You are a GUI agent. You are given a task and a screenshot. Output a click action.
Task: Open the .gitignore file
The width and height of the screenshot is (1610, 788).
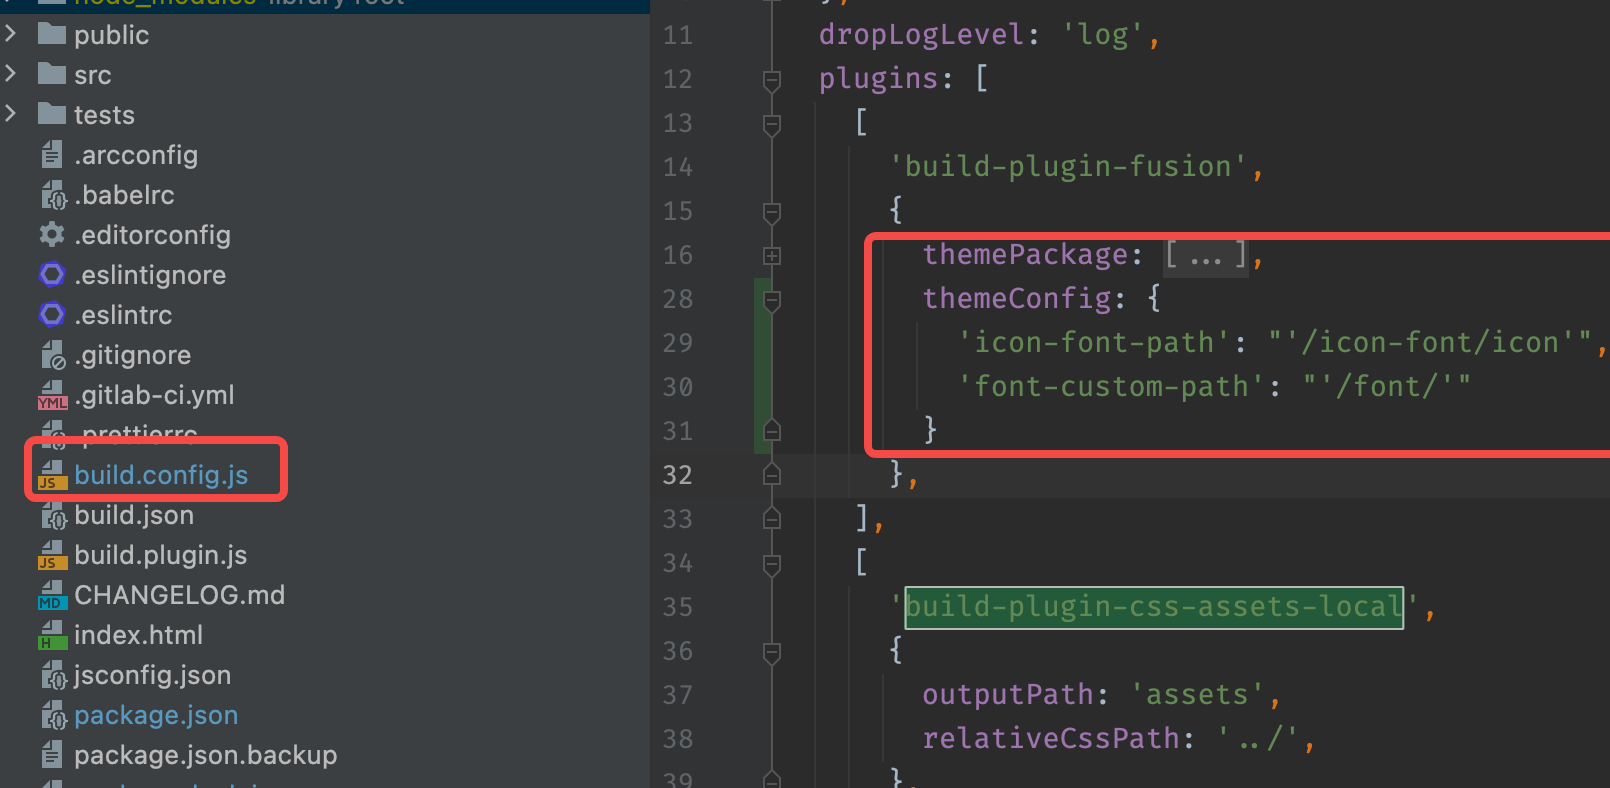tap(132, 355)
